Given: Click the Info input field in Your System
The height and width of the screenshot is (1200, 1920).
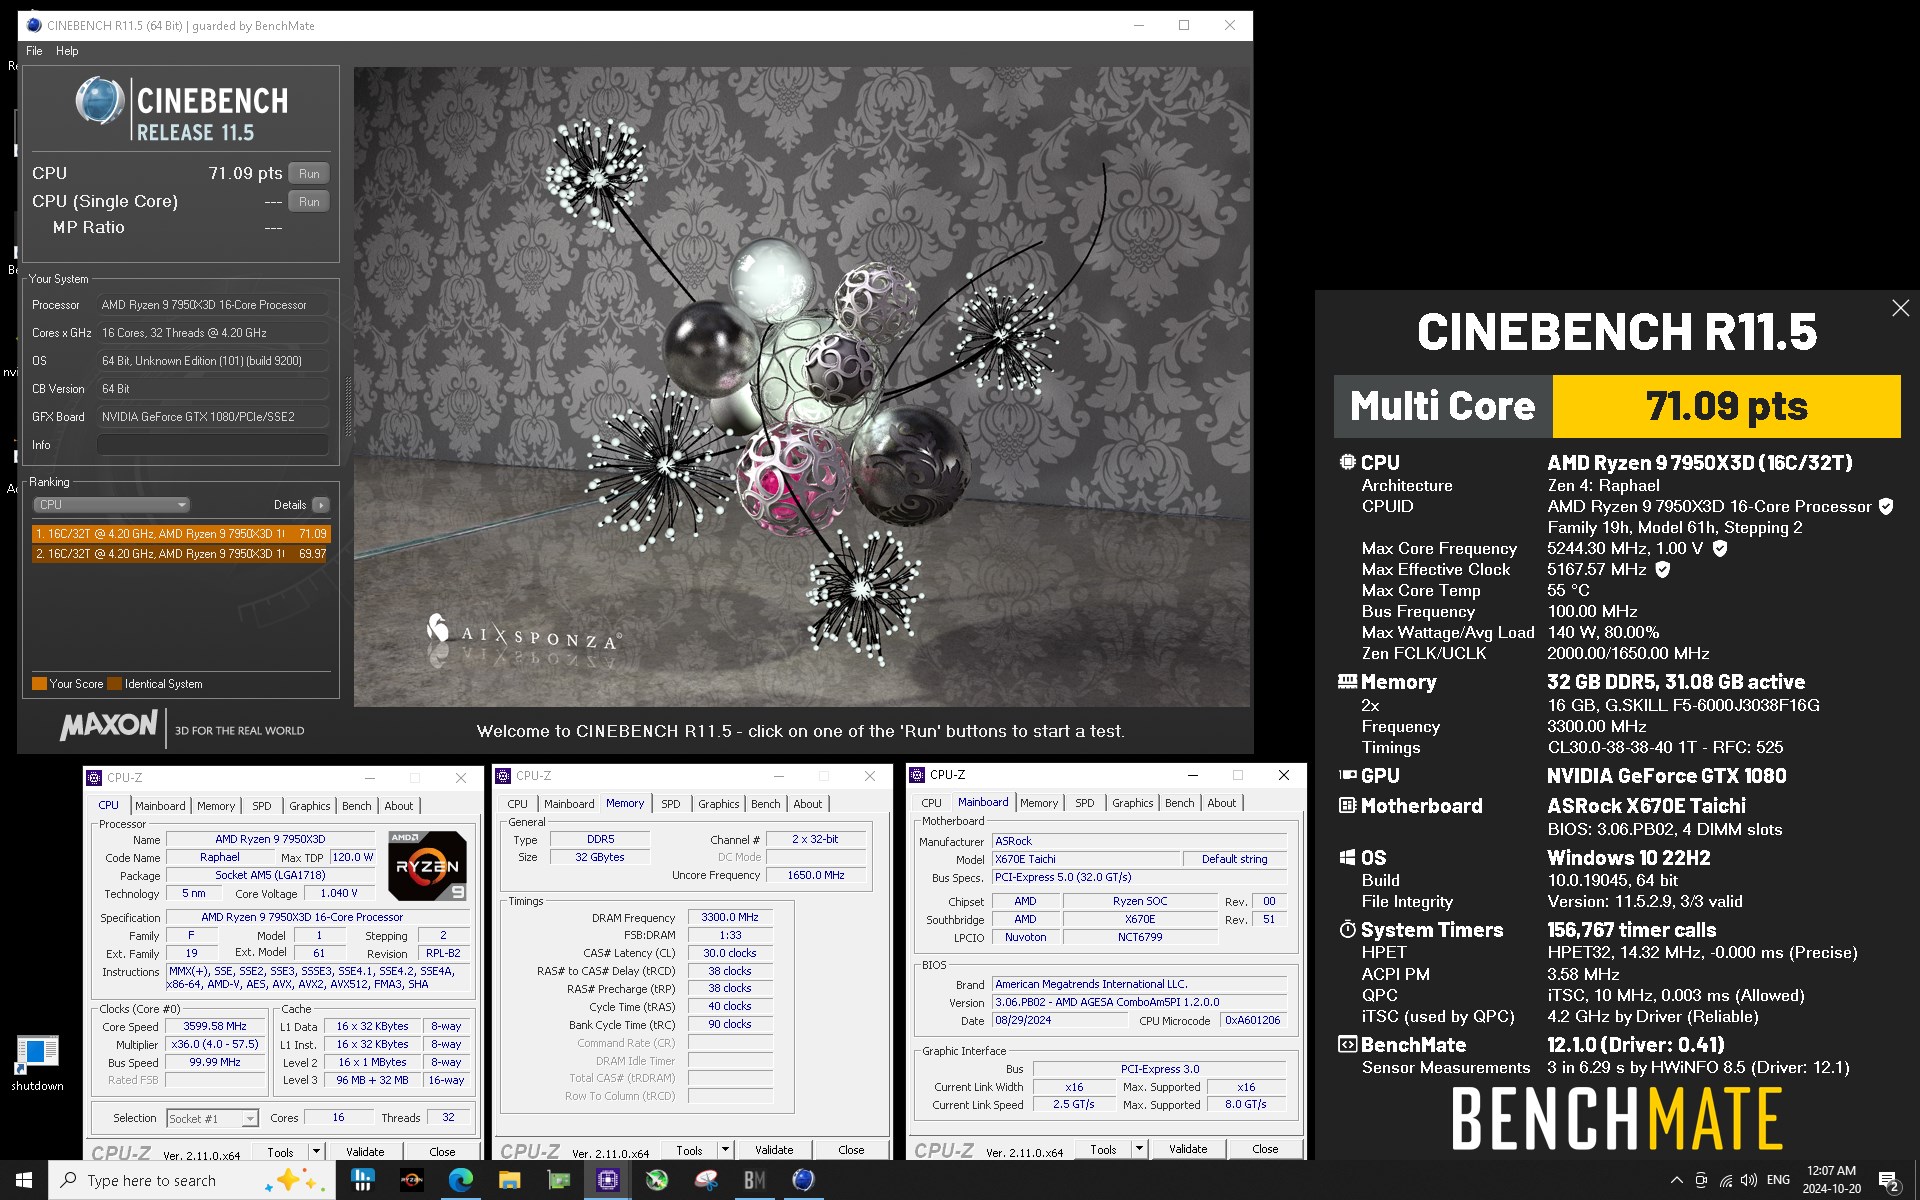Looking at the screenshot, I should click(213, 445).
